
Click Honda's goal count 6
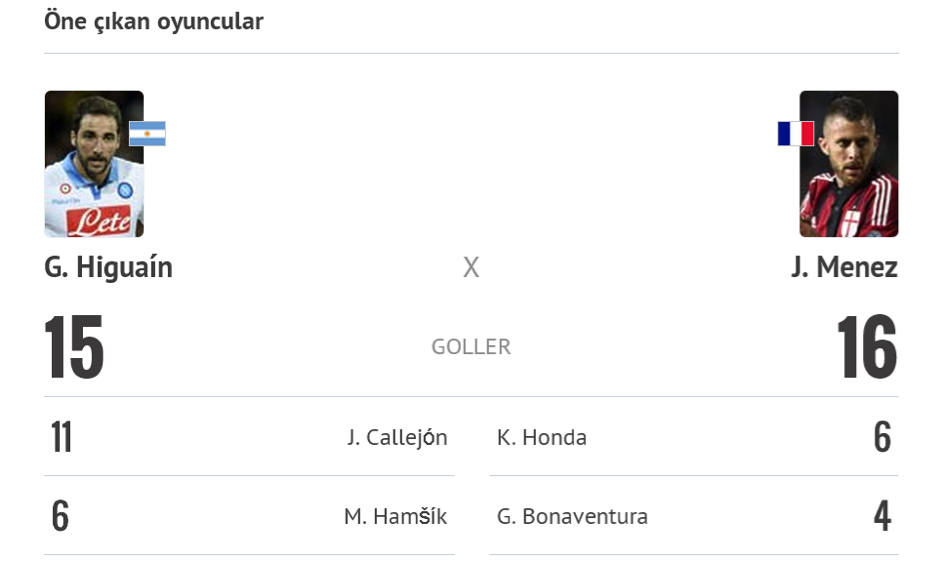click(x=881, y=437)
